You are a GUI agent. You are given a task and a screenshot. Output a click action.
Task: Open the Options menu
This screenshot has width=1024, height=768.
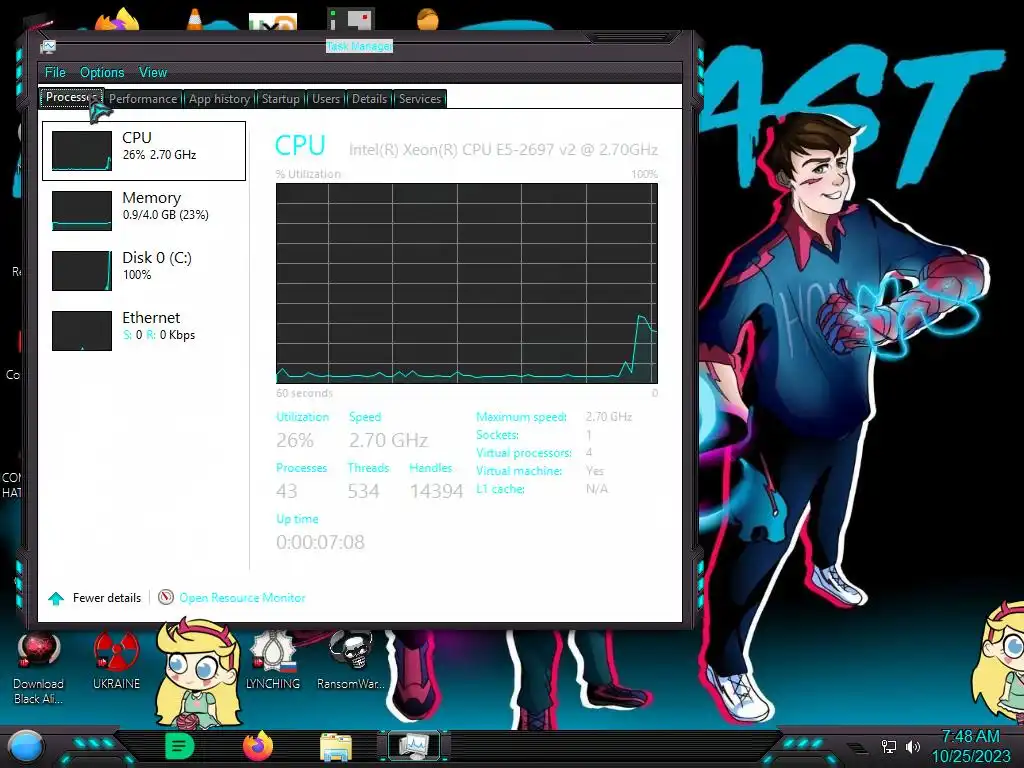102,72
